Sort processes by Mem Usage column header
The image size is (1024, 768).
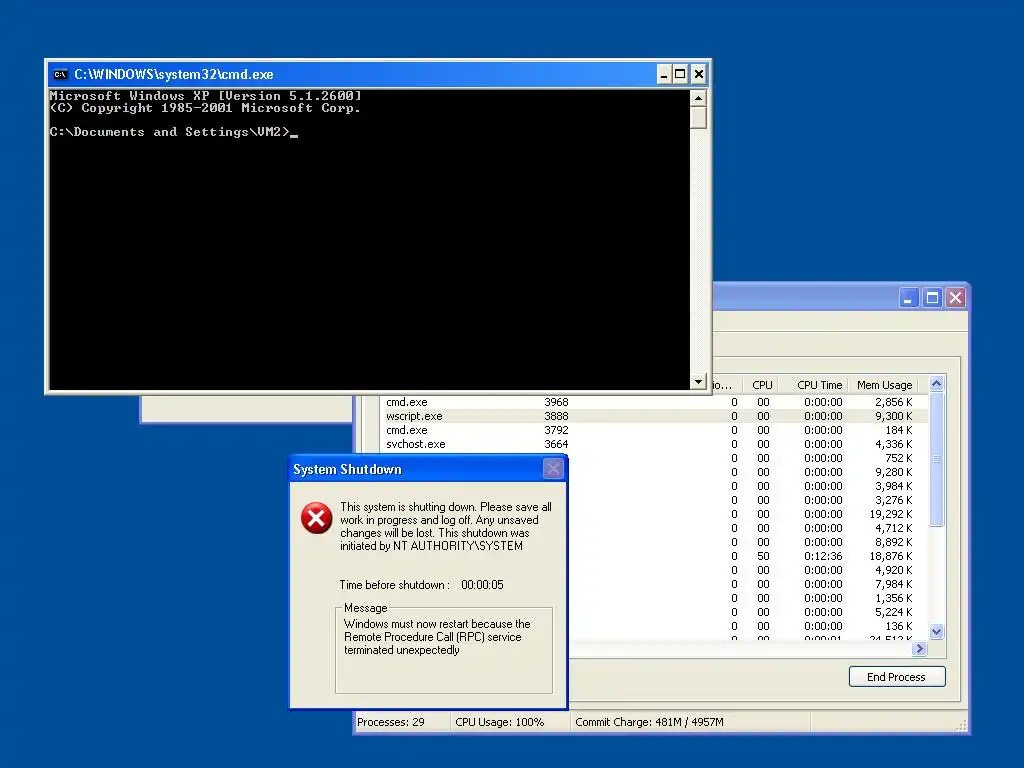pos(884,385)
